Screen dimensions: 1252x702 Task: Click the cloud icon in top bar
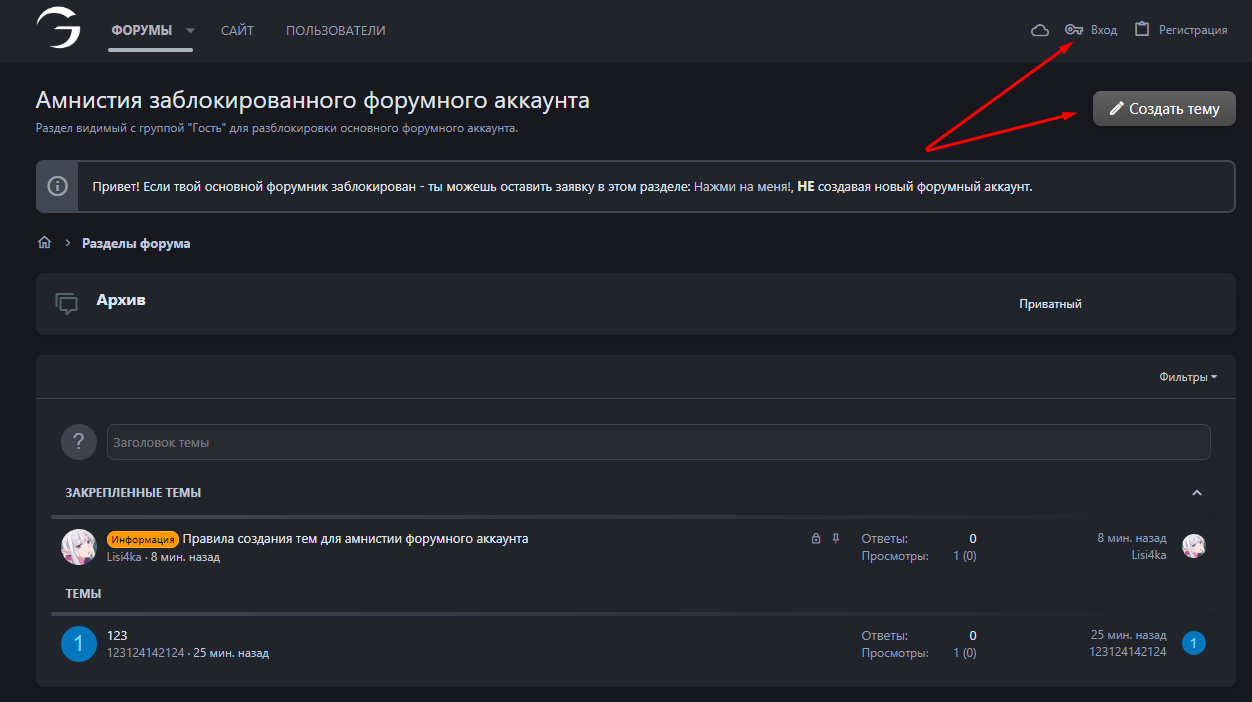point(1040,30)
